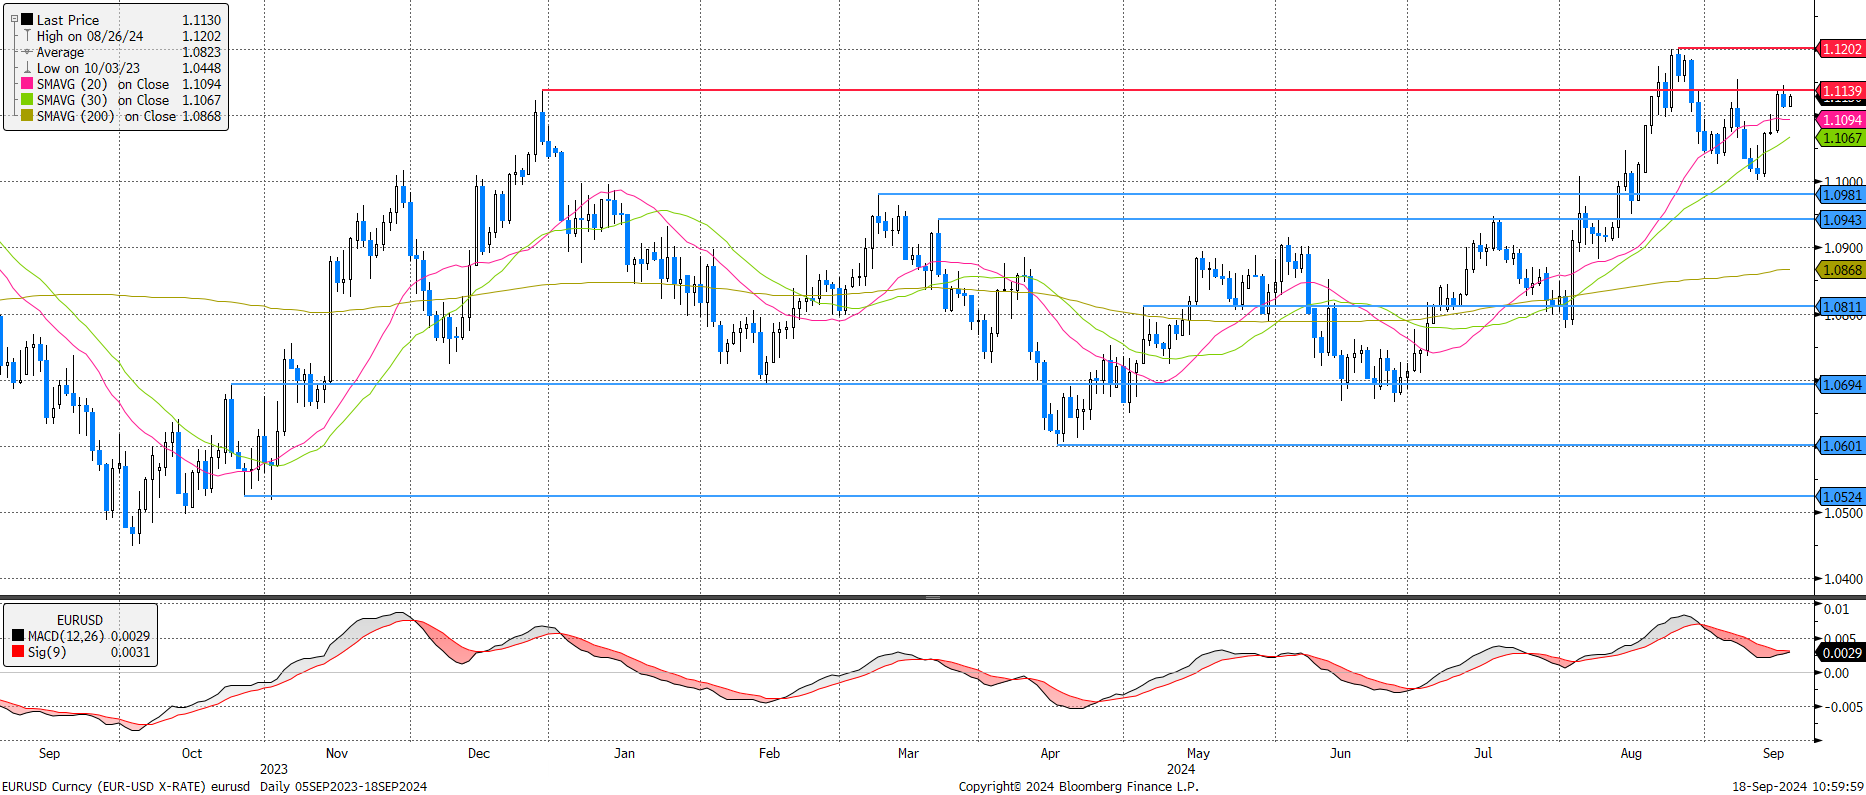Click the EURUSD Curncy footer description
1866x795 pixels.
214,786
